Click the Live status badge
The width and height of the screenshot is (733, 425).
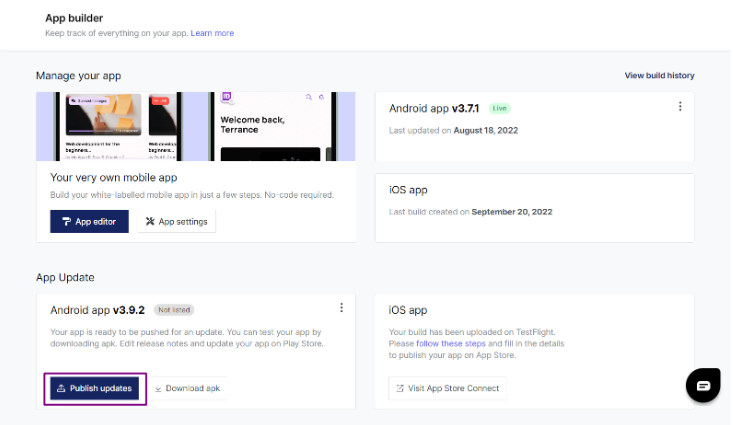pos(503,108)
